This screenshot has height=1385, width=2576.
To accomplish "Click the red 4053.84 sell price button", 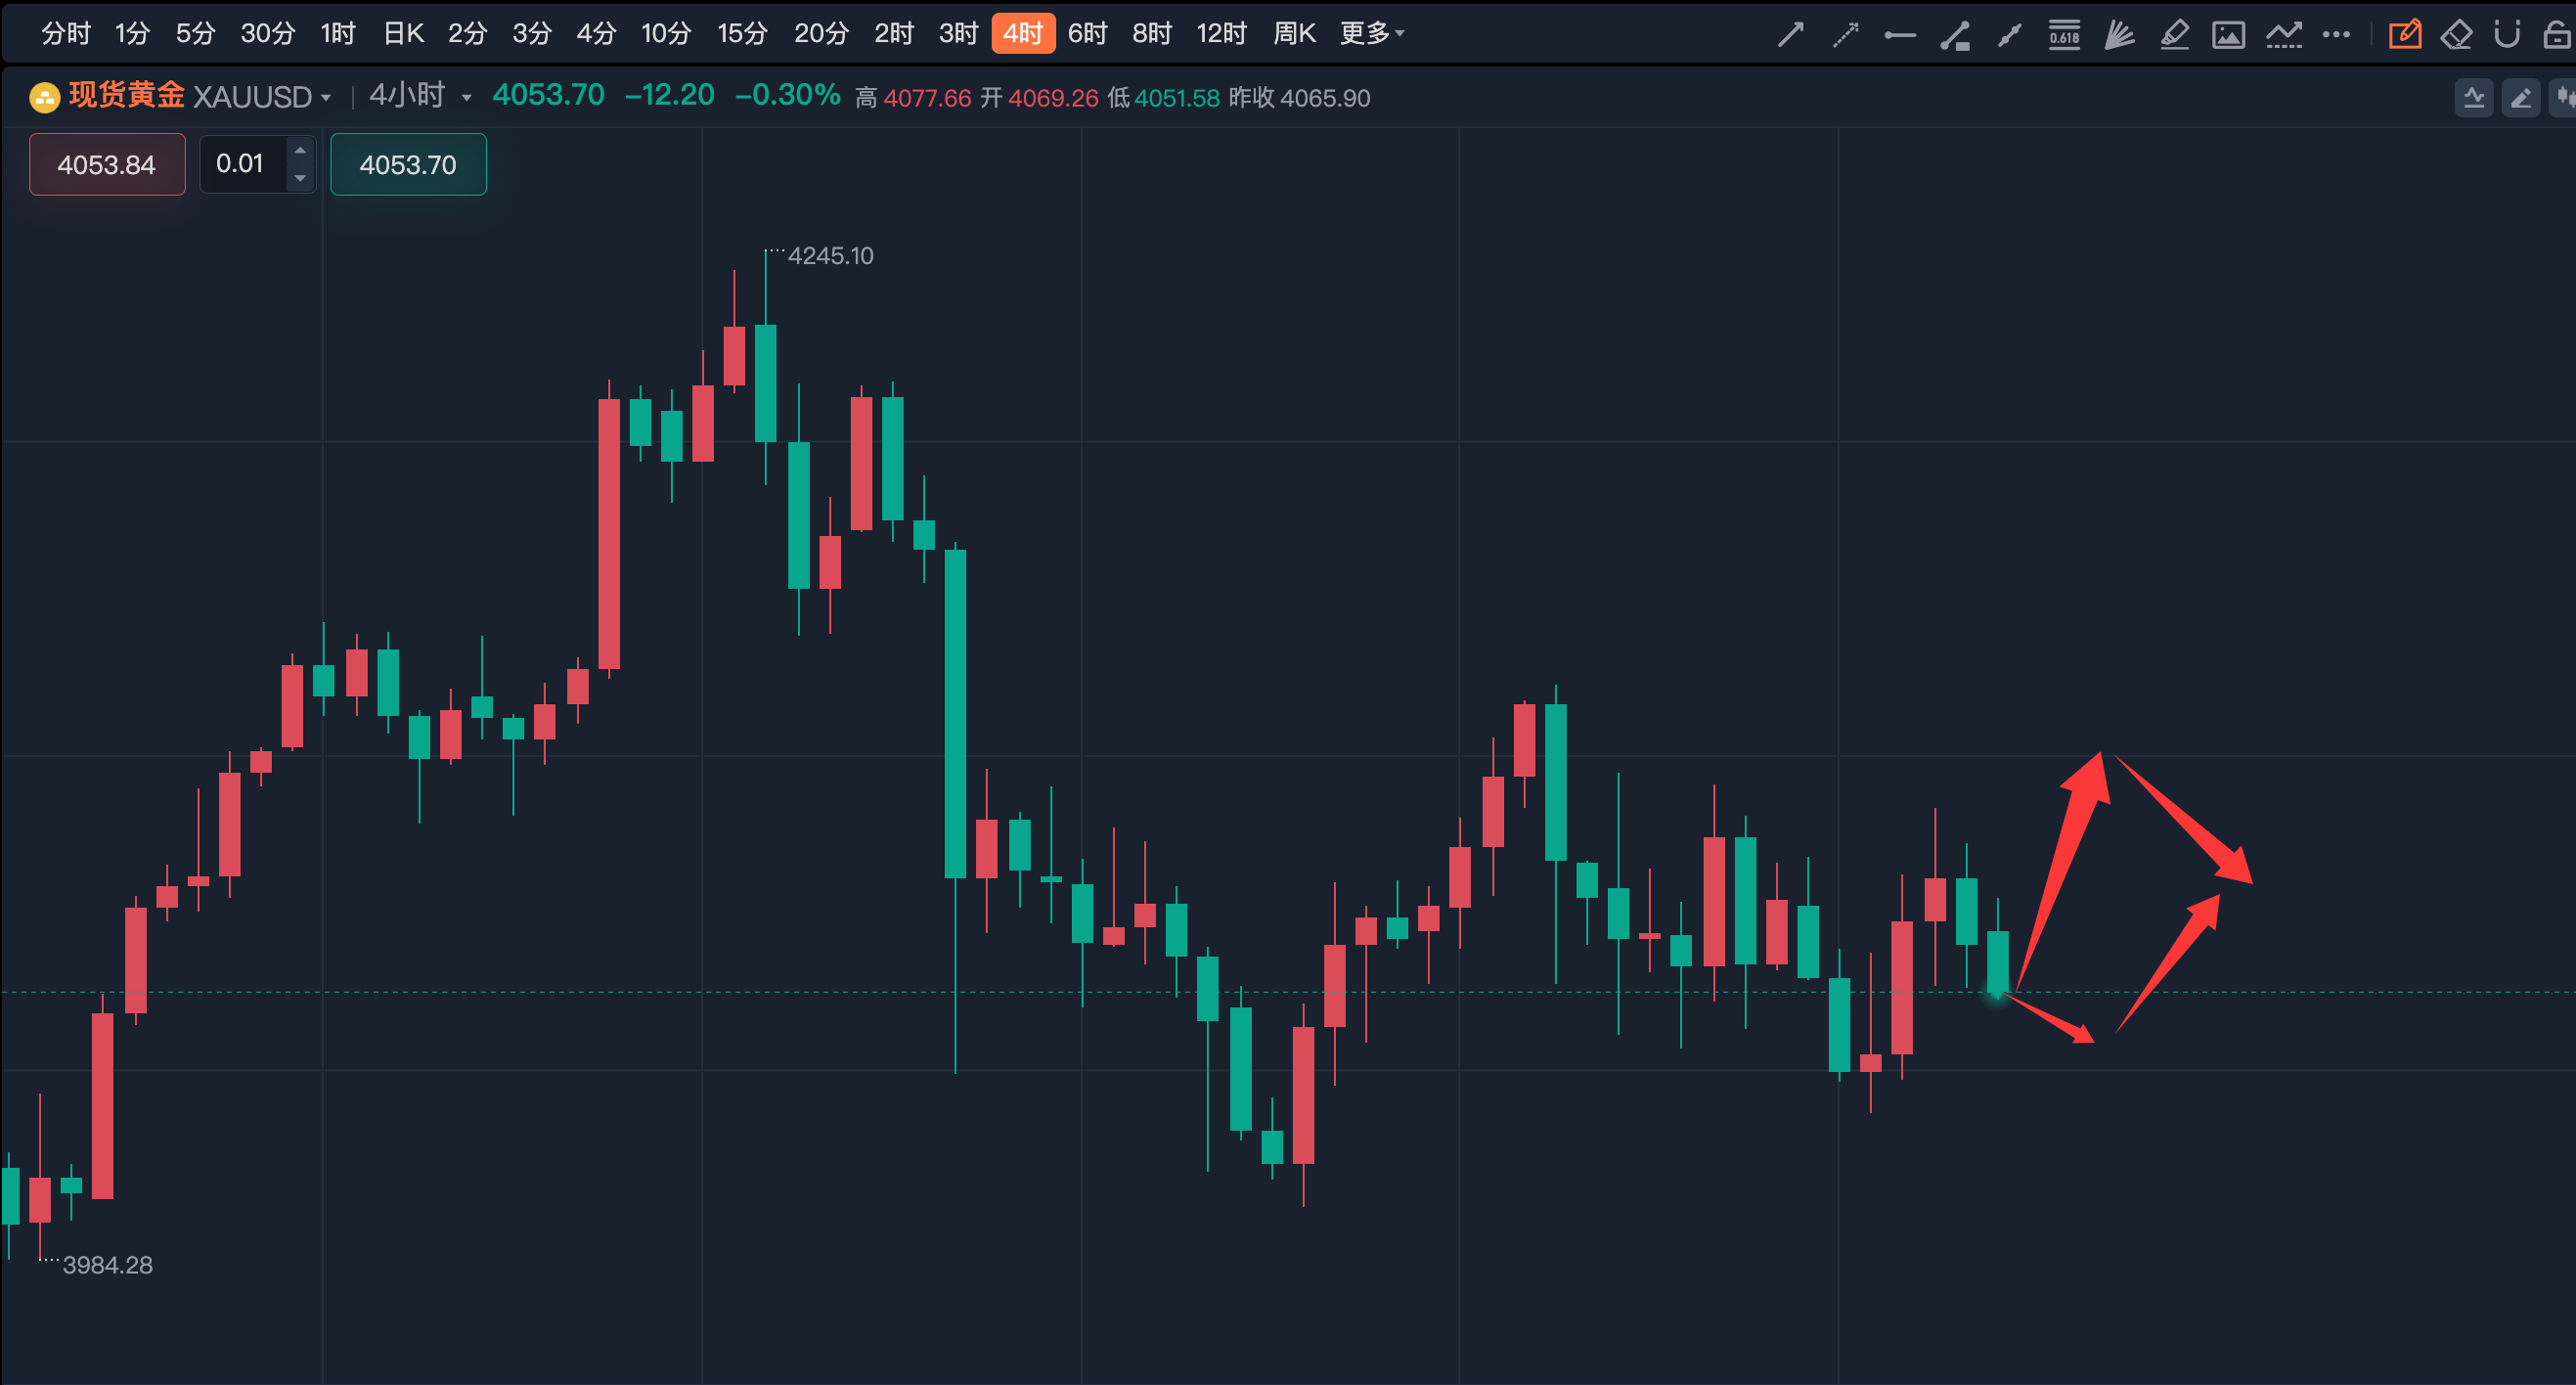I will 107,165.
